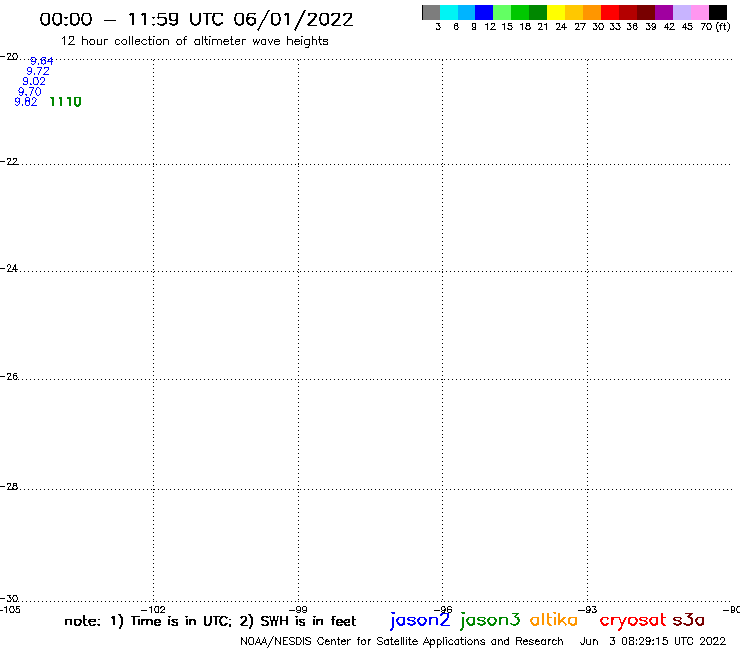Click the pink swatch in the color legend
This screenshot has height=650, width=740.
pyautogui.click(x=700, y=12)
